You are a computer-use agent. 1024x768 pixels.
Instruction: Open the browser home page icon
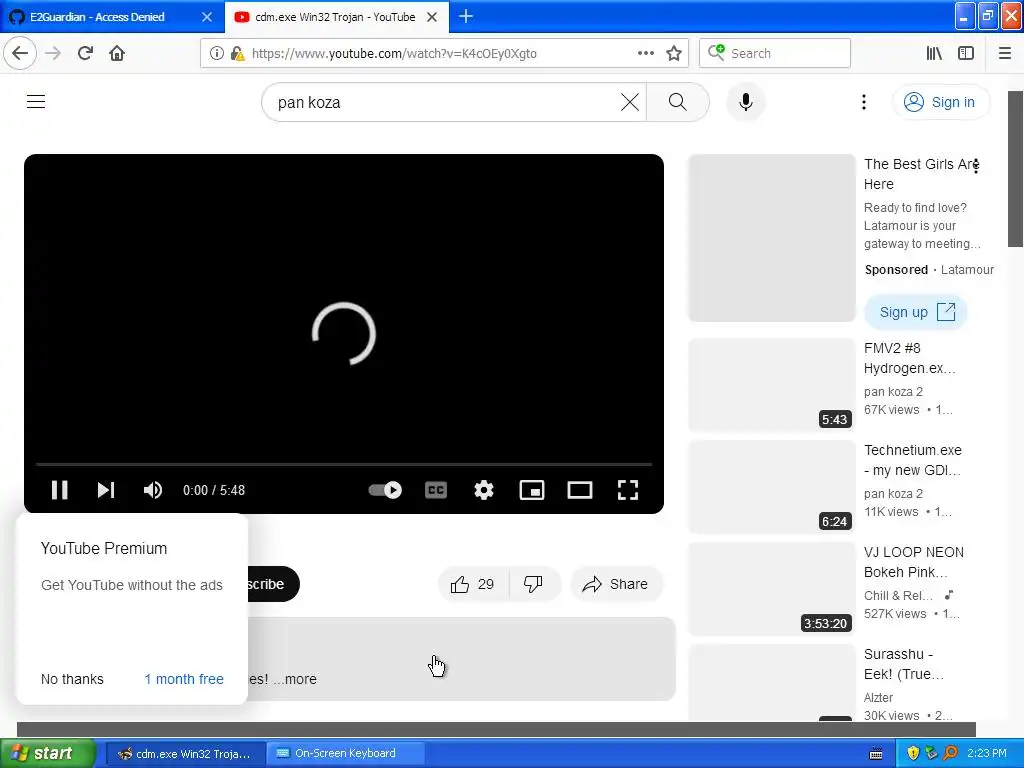pos(117,53)
